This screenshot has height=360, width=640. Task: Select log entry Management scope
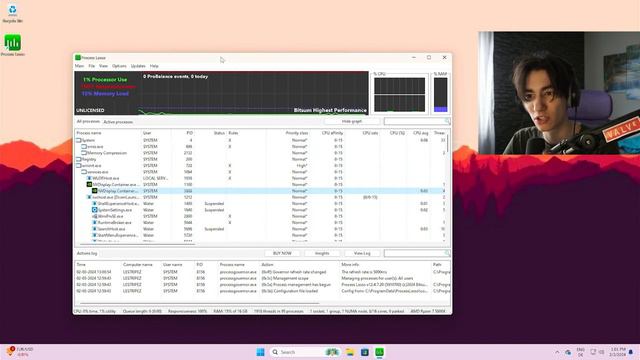click(263, 278)
